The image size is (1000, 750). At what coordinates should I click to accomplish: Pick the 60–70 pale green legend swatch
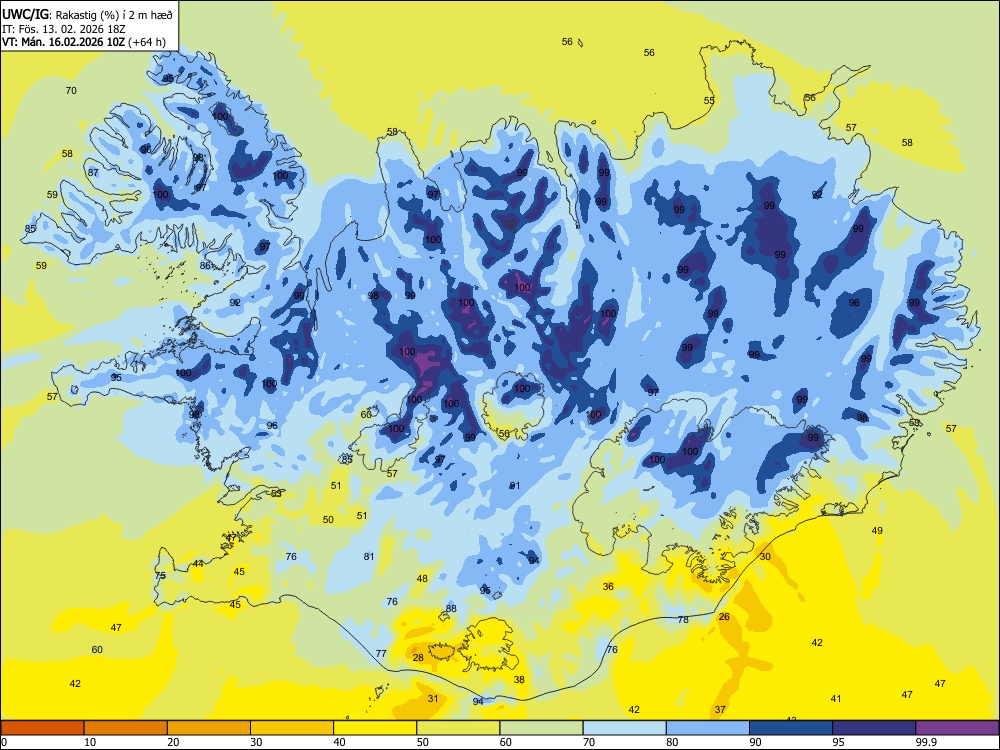click(541, 728)
